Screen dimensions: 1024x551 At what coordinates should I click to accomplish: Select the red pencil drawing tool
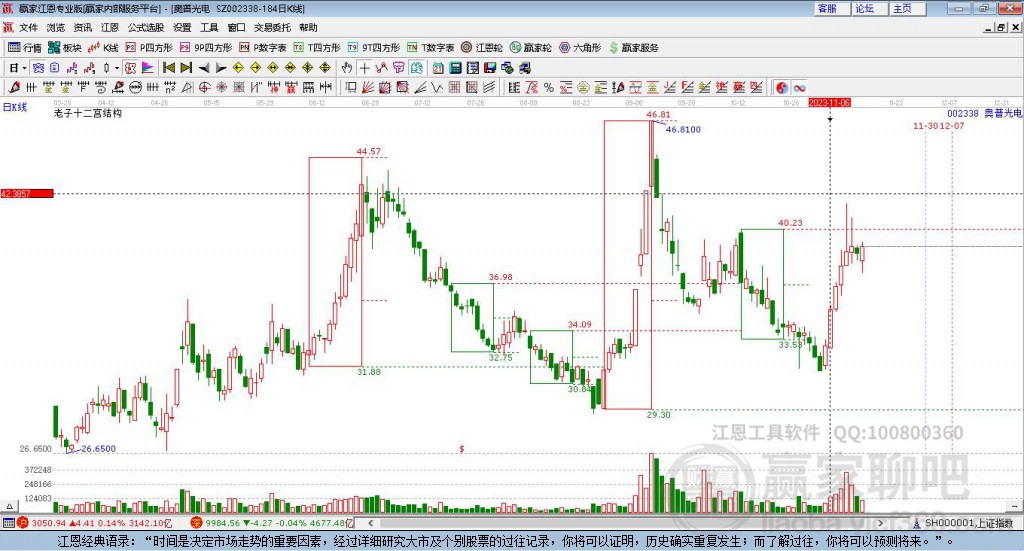click(14, 87)
